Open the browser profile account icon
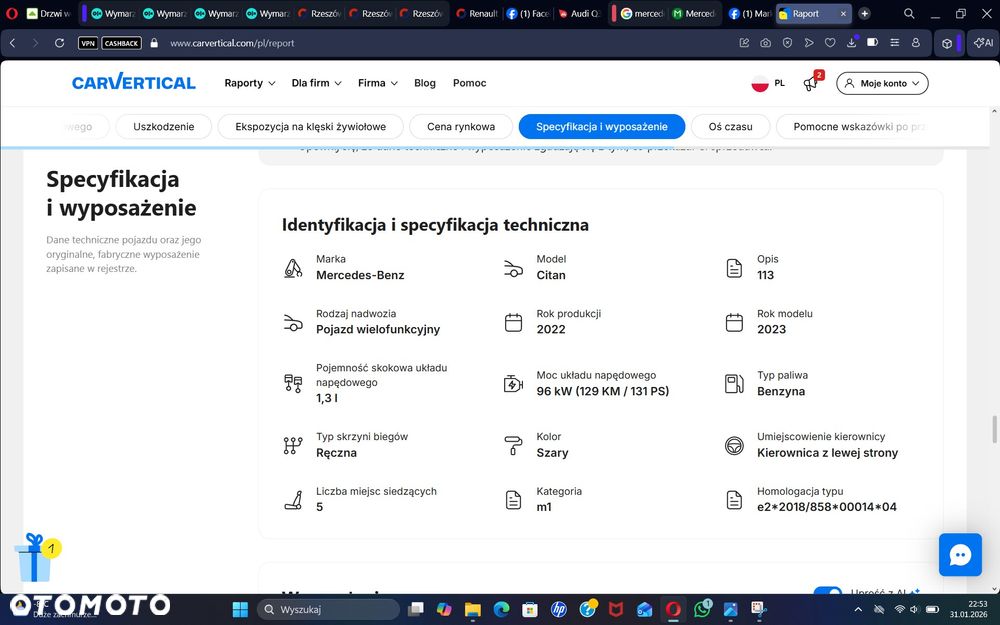Screen dimensions: 1000x625 pyautogui.click(x=916, y=43)
